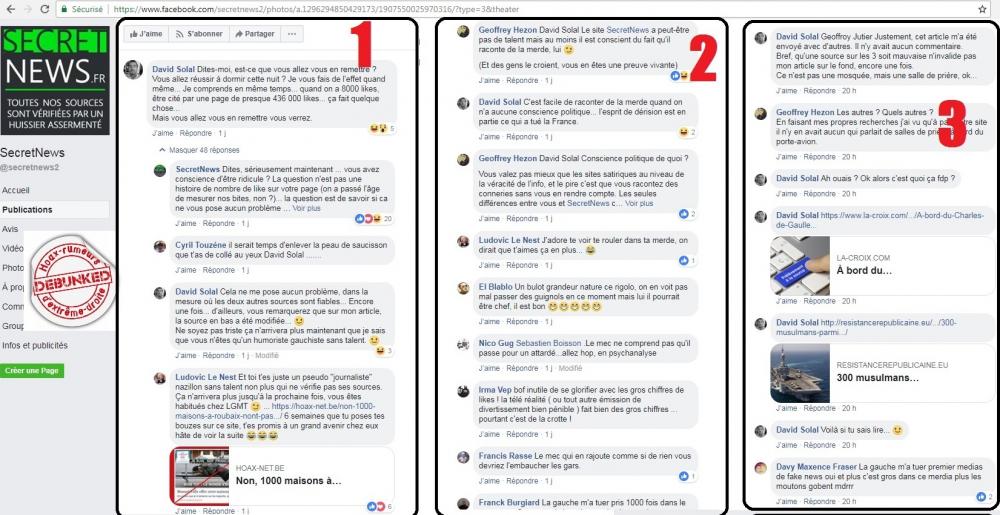The image size is (1000, 515).
Task: Reload the page with browser refresh icon
Action: (x=45, y=9)
